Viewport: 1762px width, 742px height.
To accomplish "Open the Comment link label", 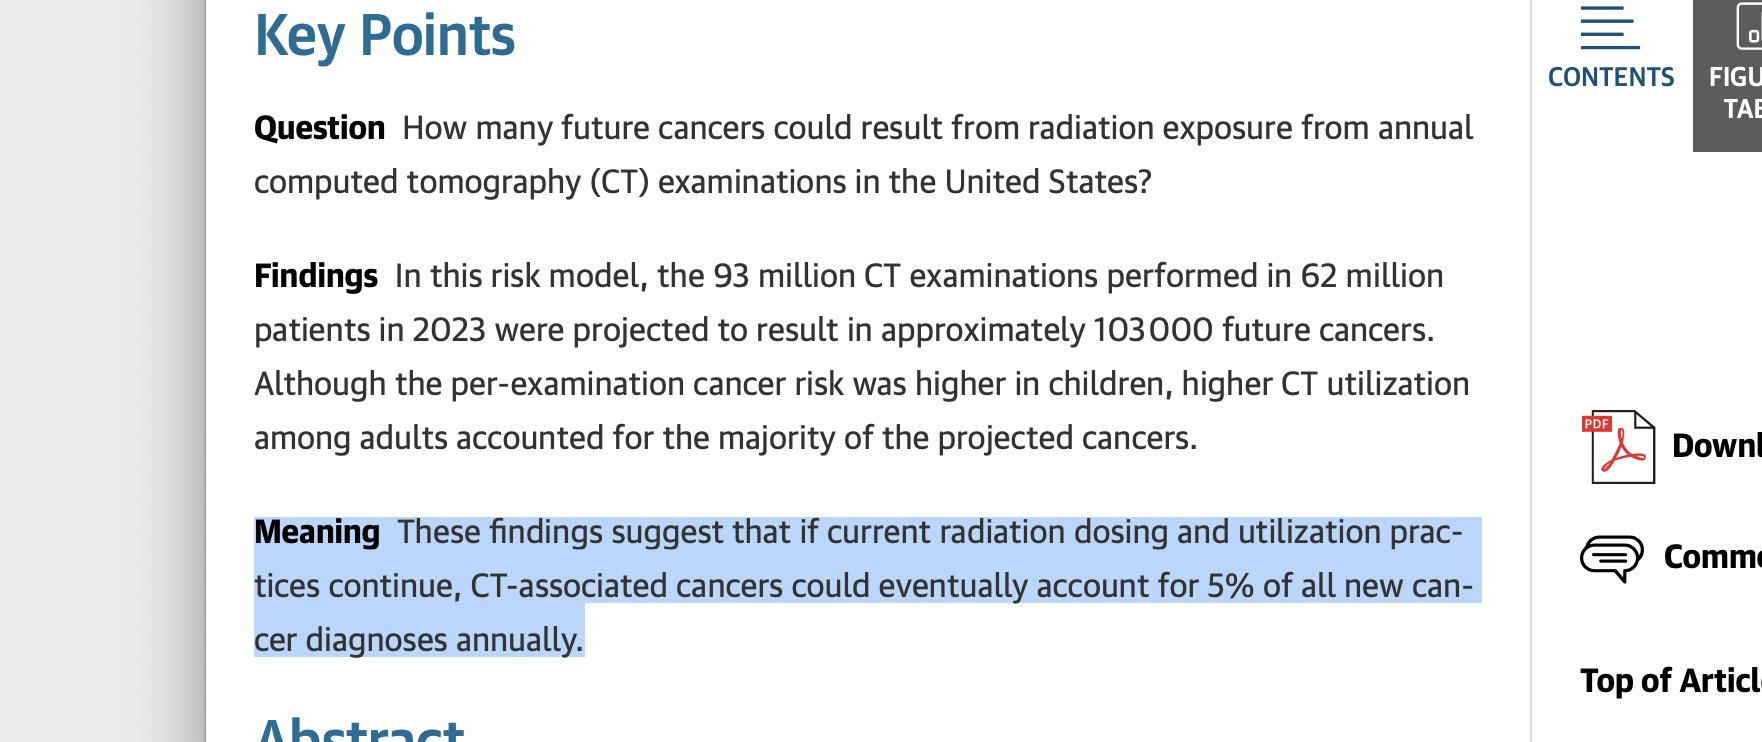I will tap(1713, 557).
